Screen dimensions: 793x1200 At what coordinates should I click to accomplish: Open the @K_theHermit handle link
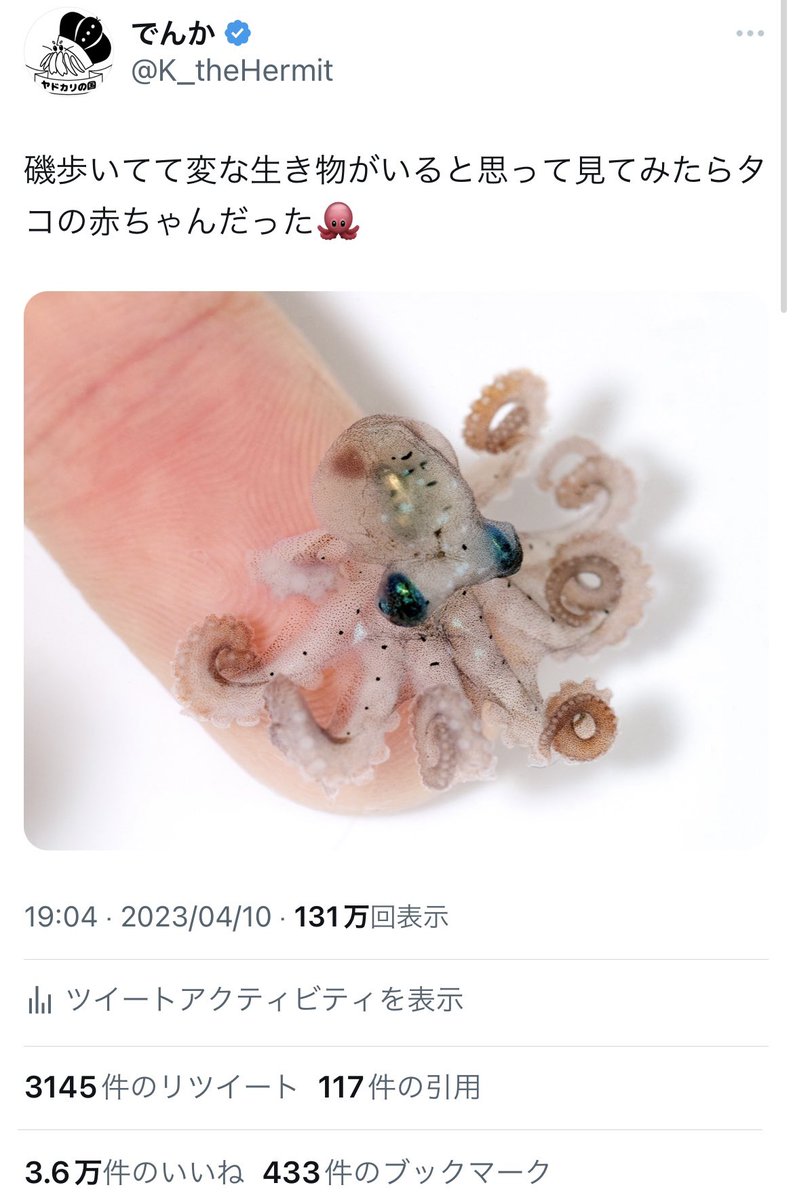(x=232, y=71)
